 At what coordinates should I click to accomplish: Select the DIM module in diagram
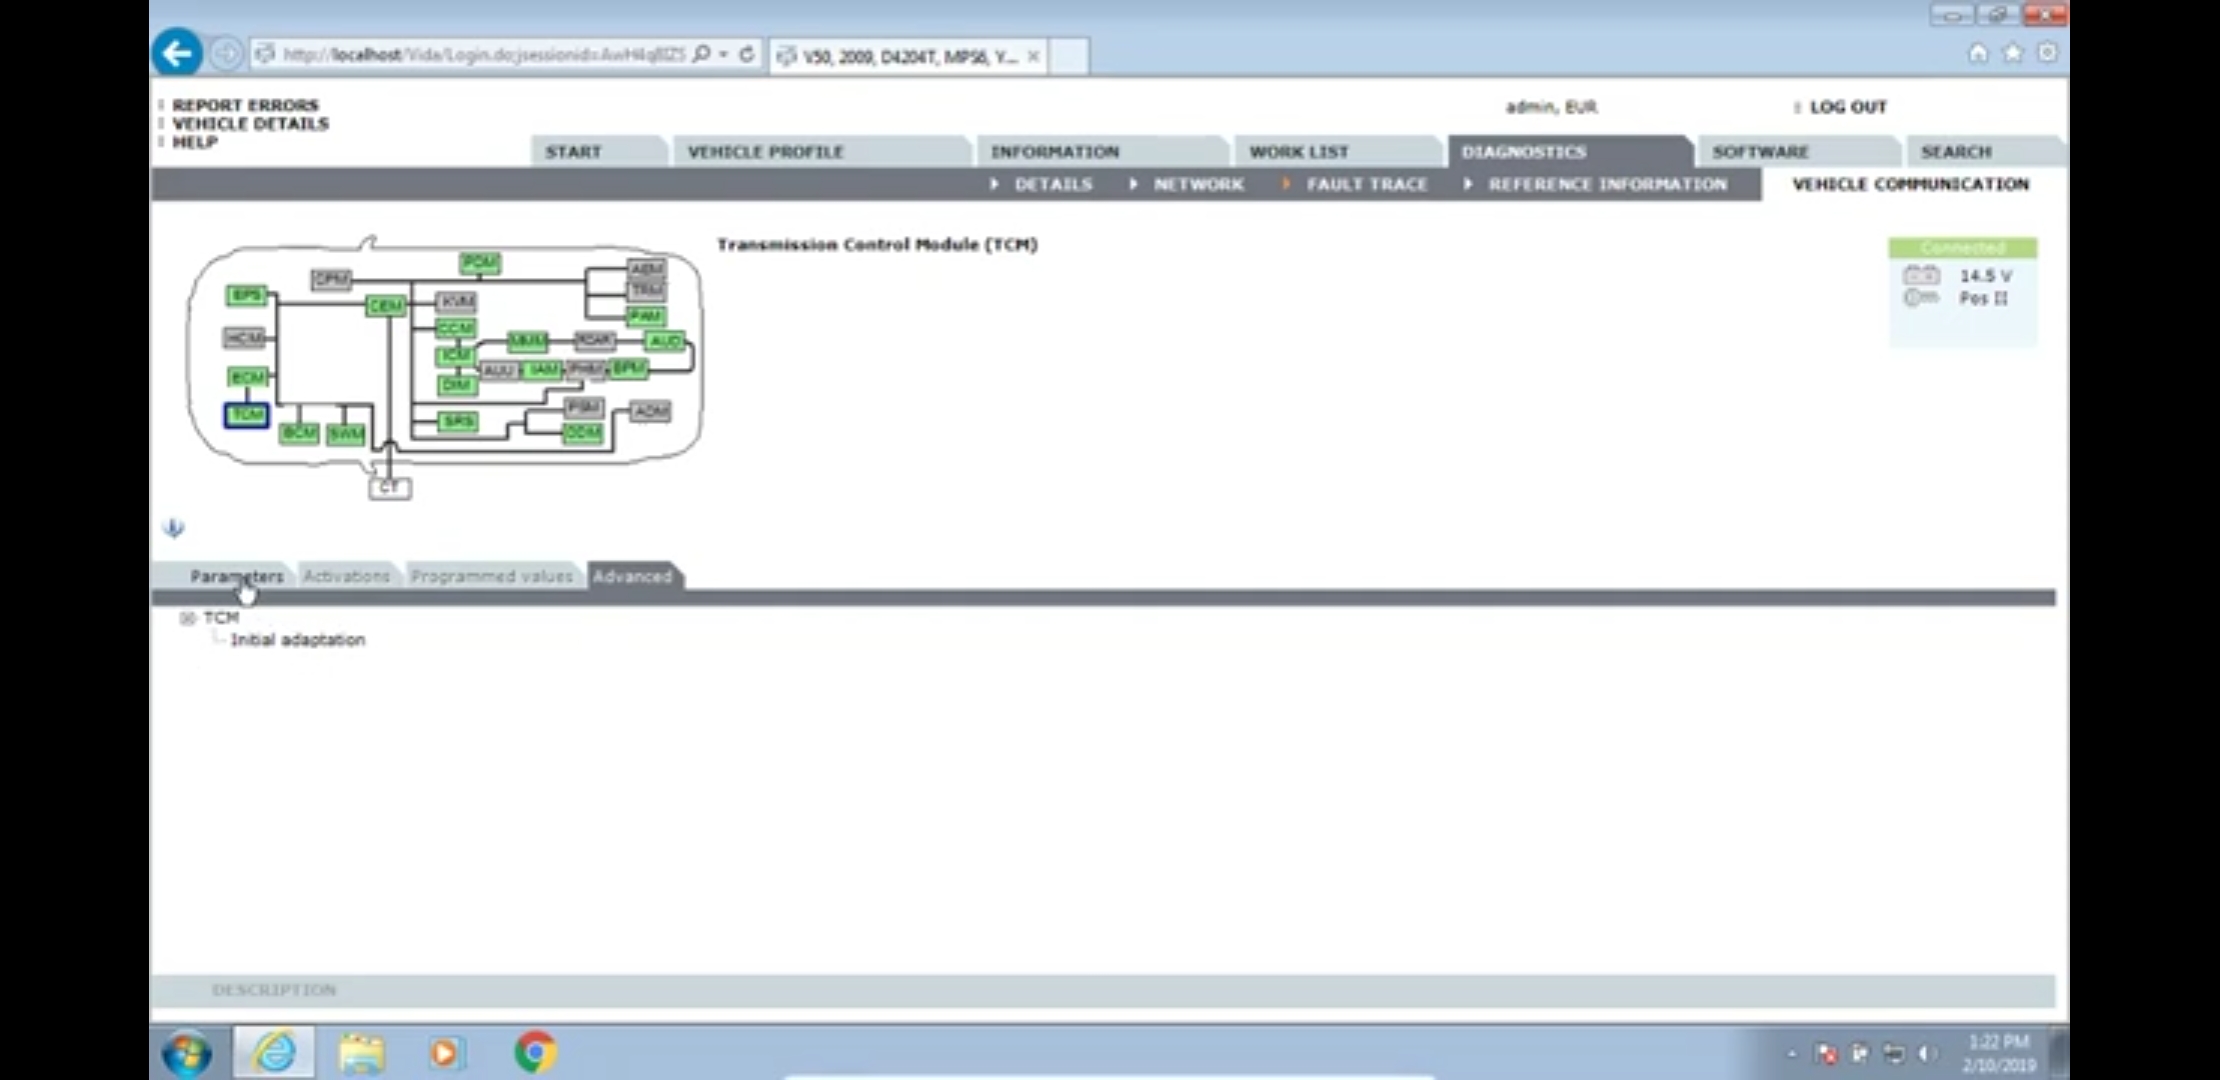456,384
